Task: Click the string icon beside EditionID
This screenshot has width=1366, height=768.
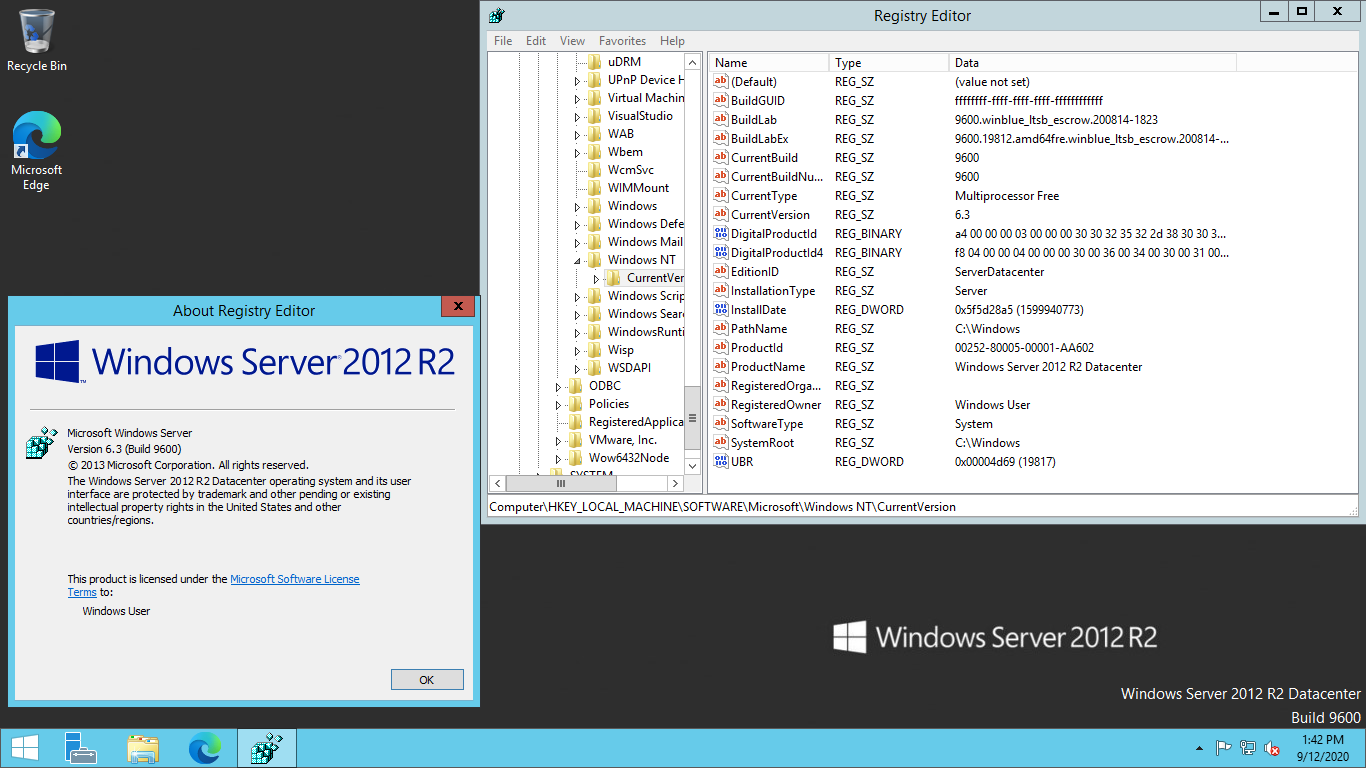Action: click(x=720, y=271)
